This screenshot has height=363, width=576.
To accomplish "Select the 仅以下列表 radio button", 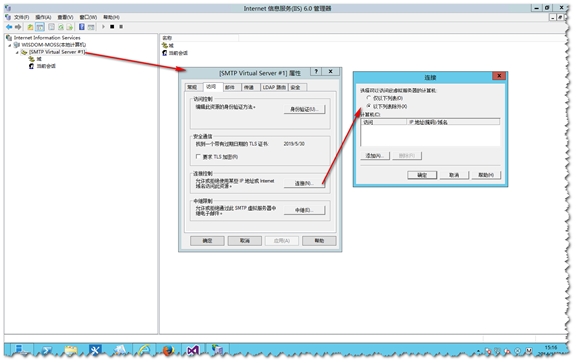I will (369, 98).
